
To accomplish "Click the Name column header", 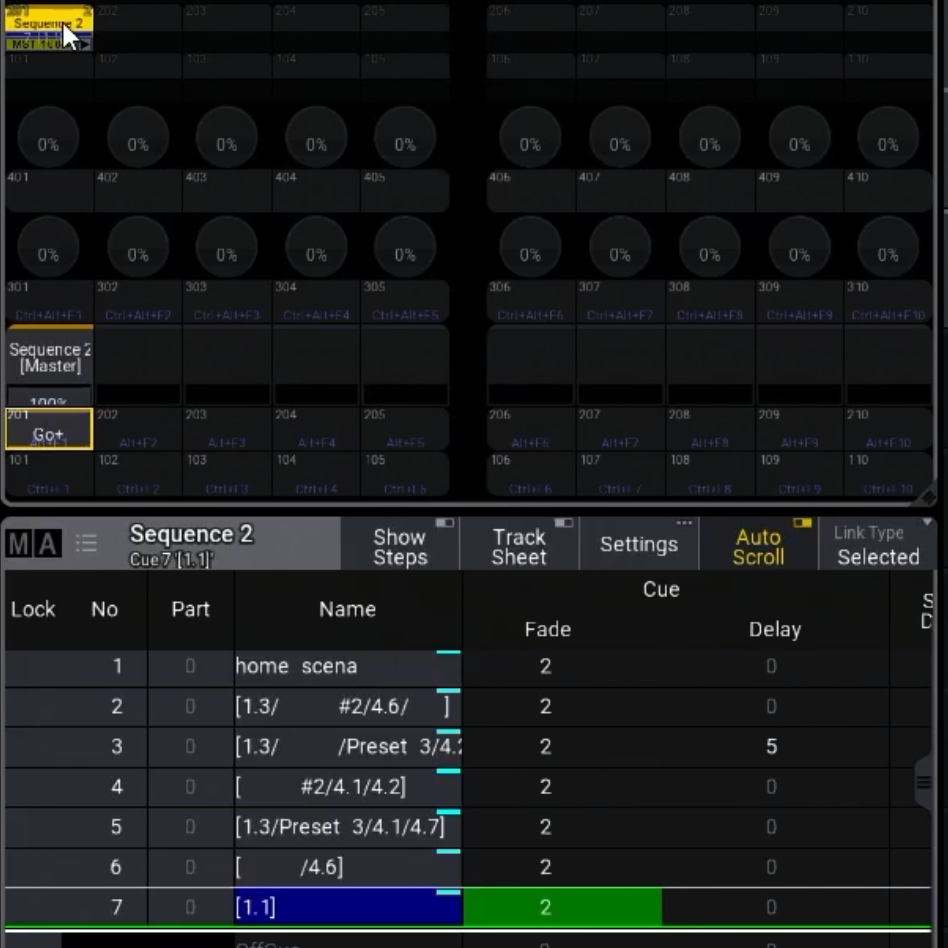I will (x=347, y=609).
